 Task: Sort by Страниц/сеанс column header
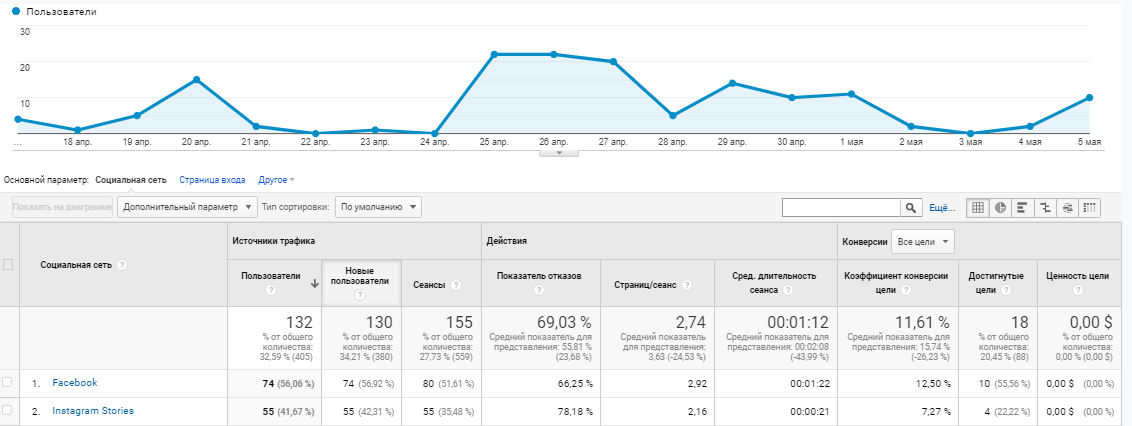click(x=645, y=285)
